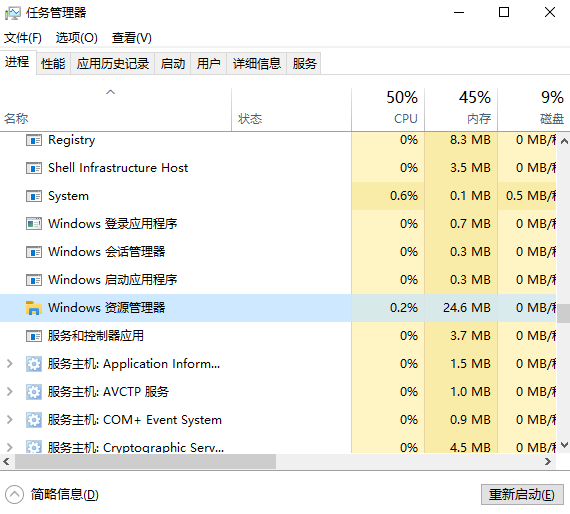Click the Windows 登录应用程序 icon
The height and width of the screenshot is (514, 570).
(34, 224)
